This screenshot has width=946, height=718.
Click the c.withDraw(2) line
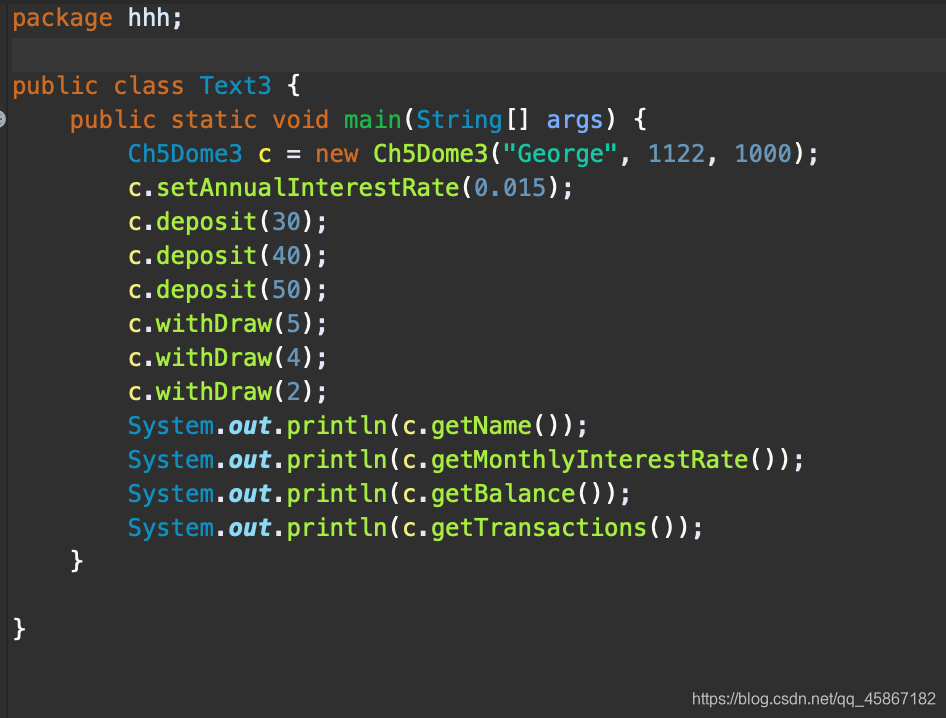click(227, 392)
